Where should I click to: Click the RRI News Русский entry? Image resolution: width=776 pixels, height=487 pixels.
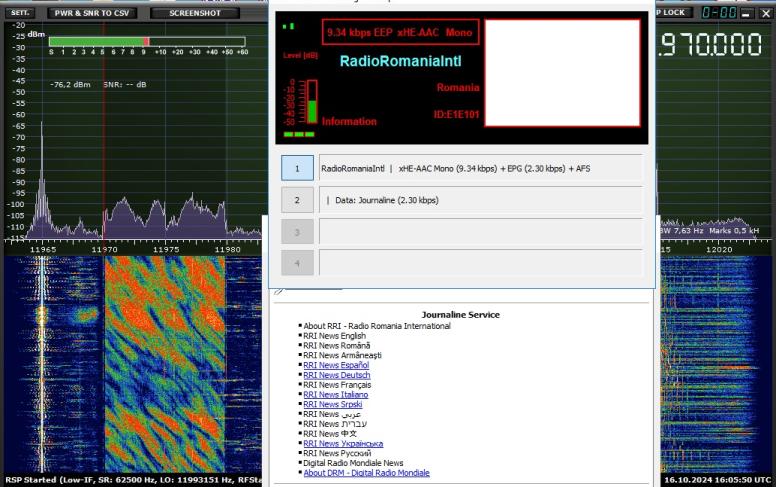click(337, 453)
